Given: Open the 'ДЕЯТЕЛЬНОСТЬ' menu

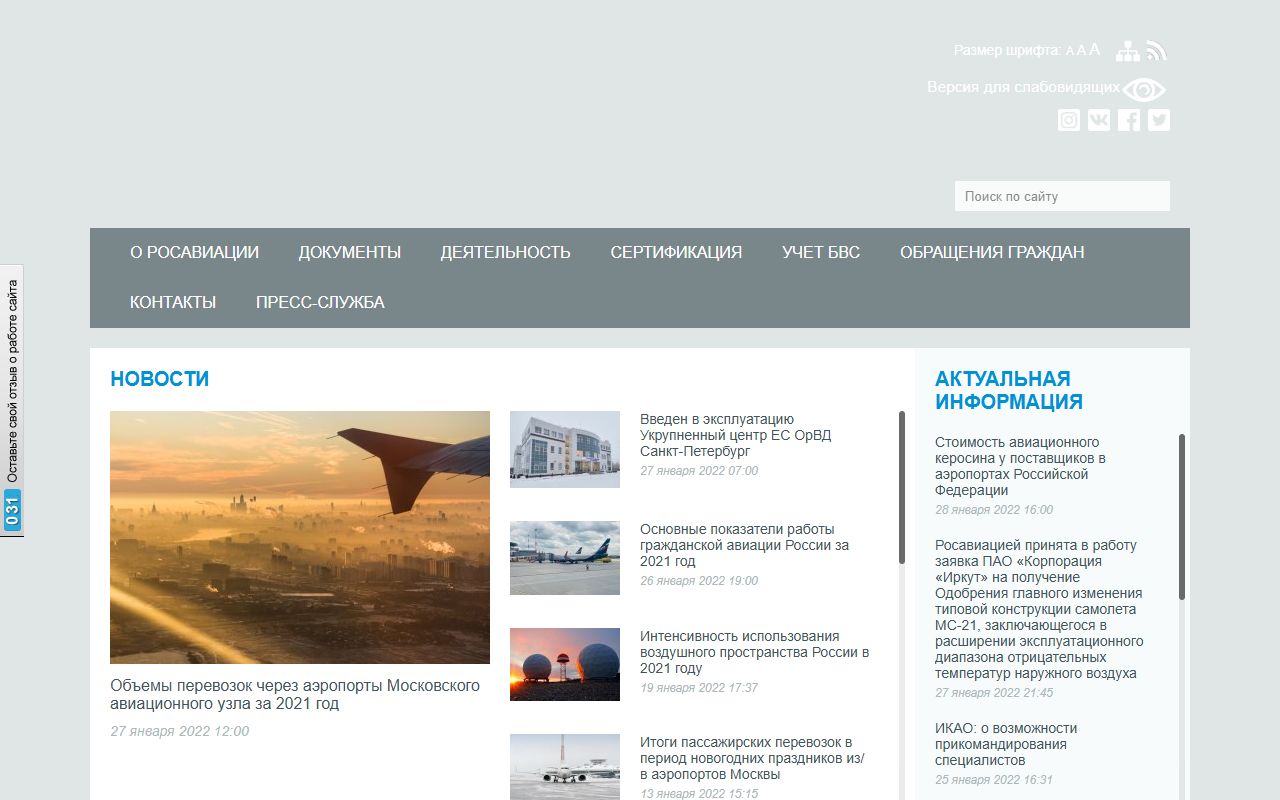Looking at the screenshot, I should (506, 252).
